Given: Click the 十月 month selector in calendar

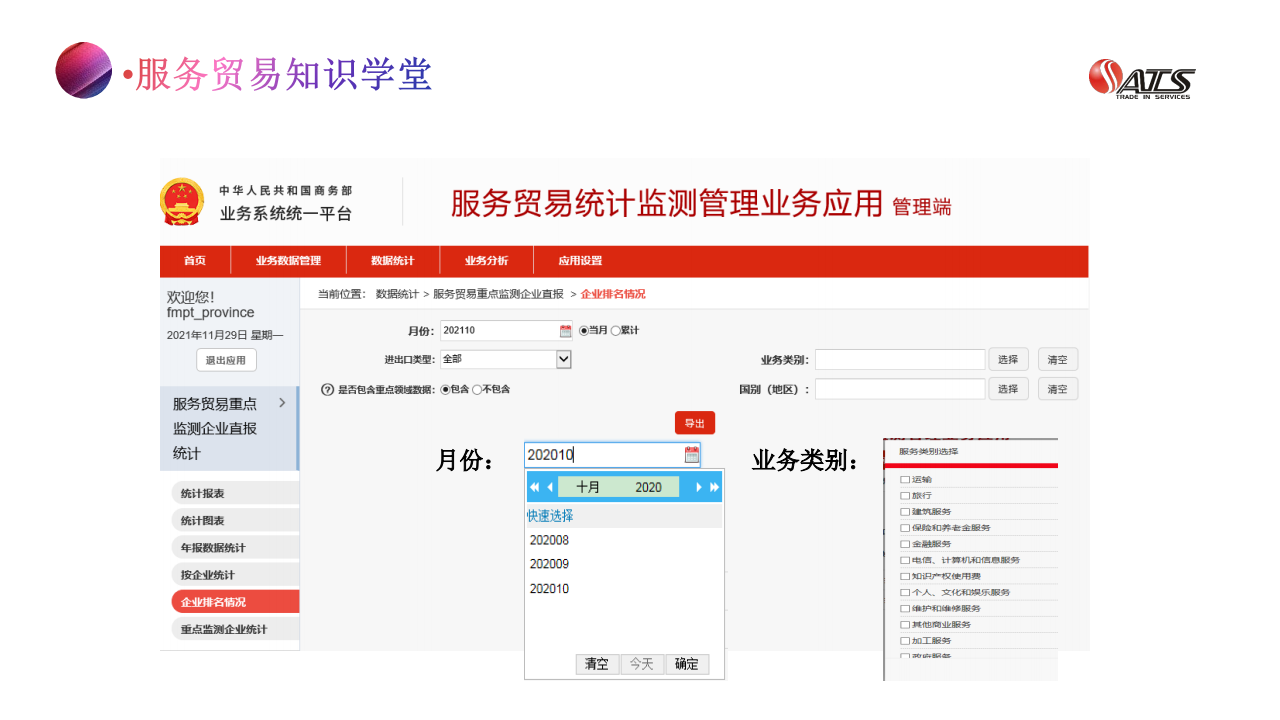Looking at the screenshot, I should [588, 487].
